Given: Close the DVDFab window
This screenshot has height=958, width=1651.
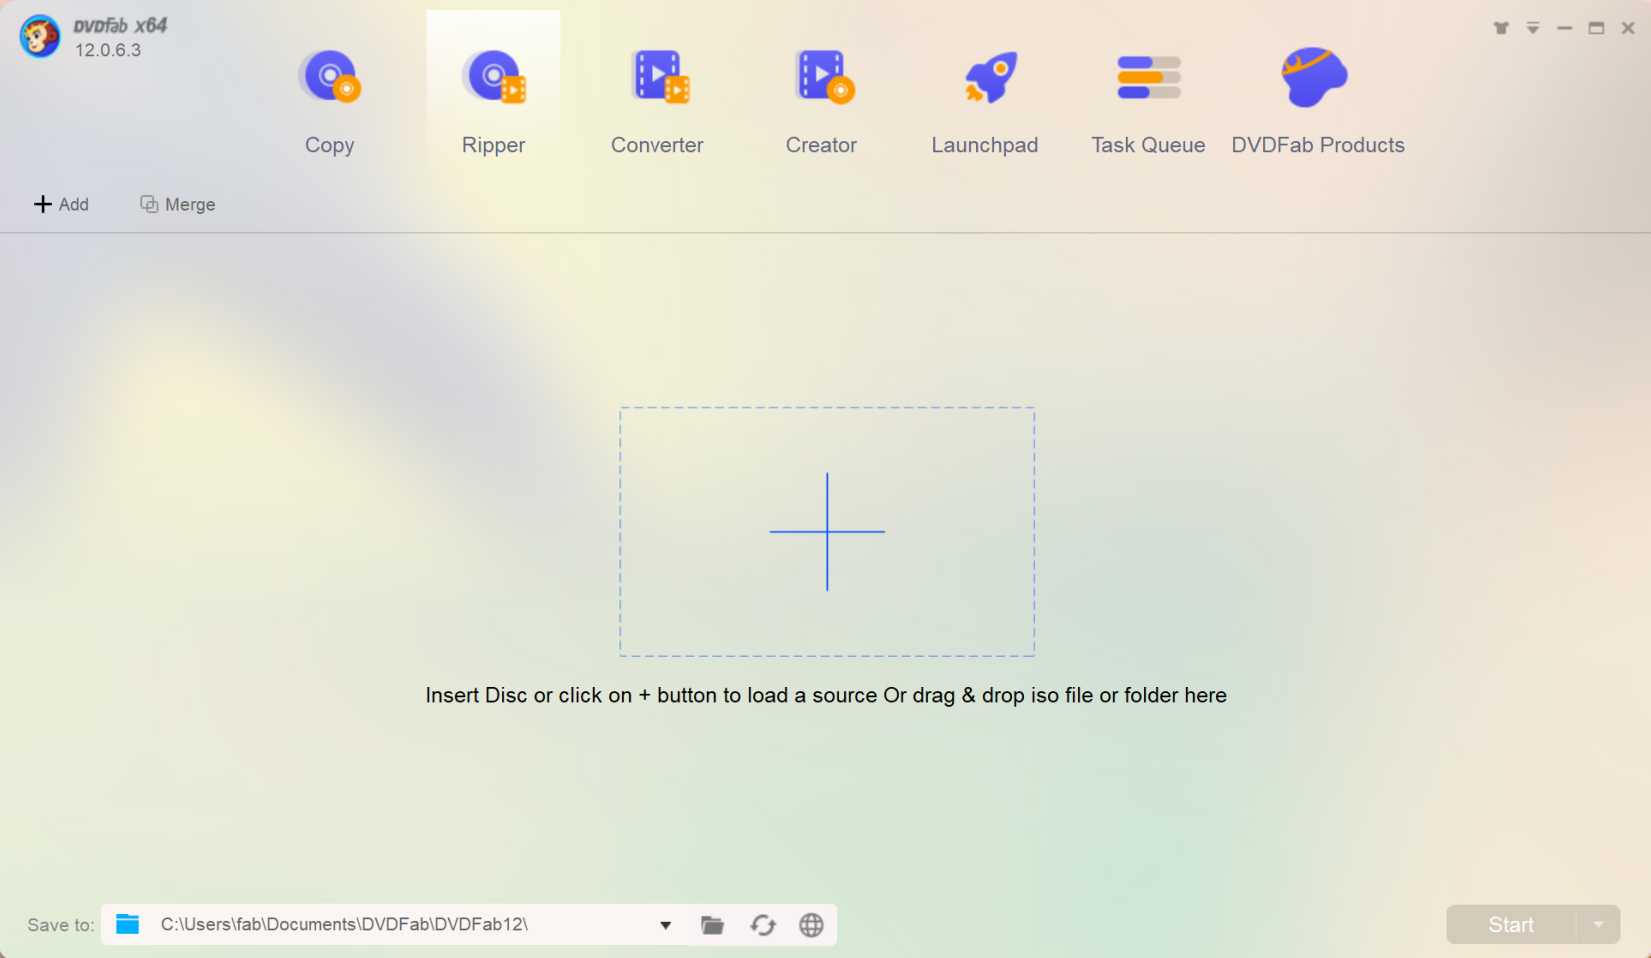Looking at the screenshot, I should coord(1628,28).
